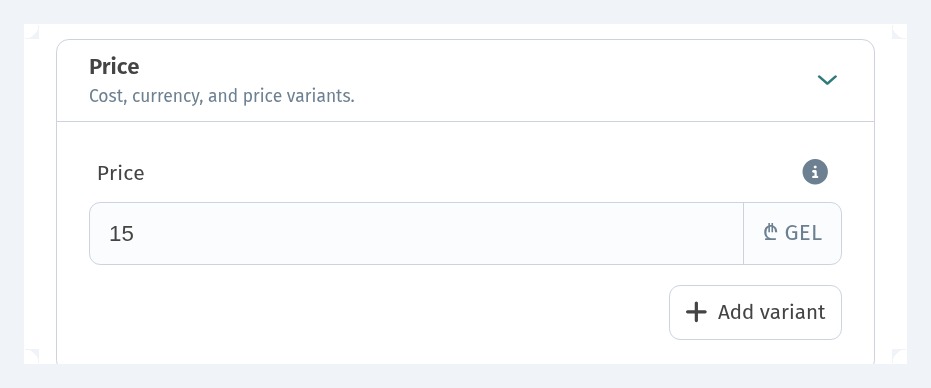Click the Price panel header bar
The image size is (931, 388).
466,81
